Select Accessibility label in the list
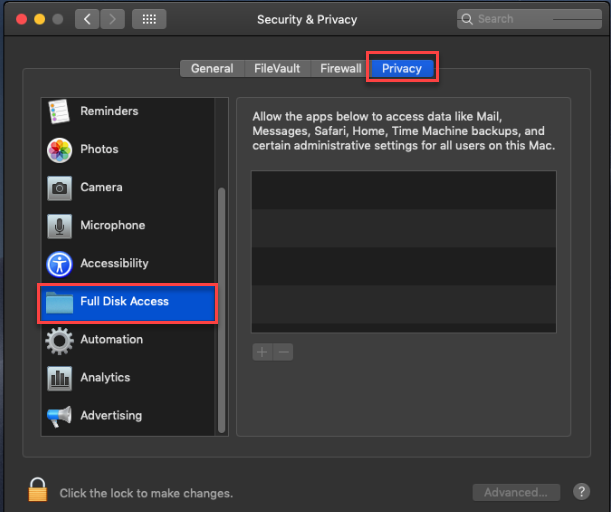The height and width of the screenshot is (512, 611). 114,263
